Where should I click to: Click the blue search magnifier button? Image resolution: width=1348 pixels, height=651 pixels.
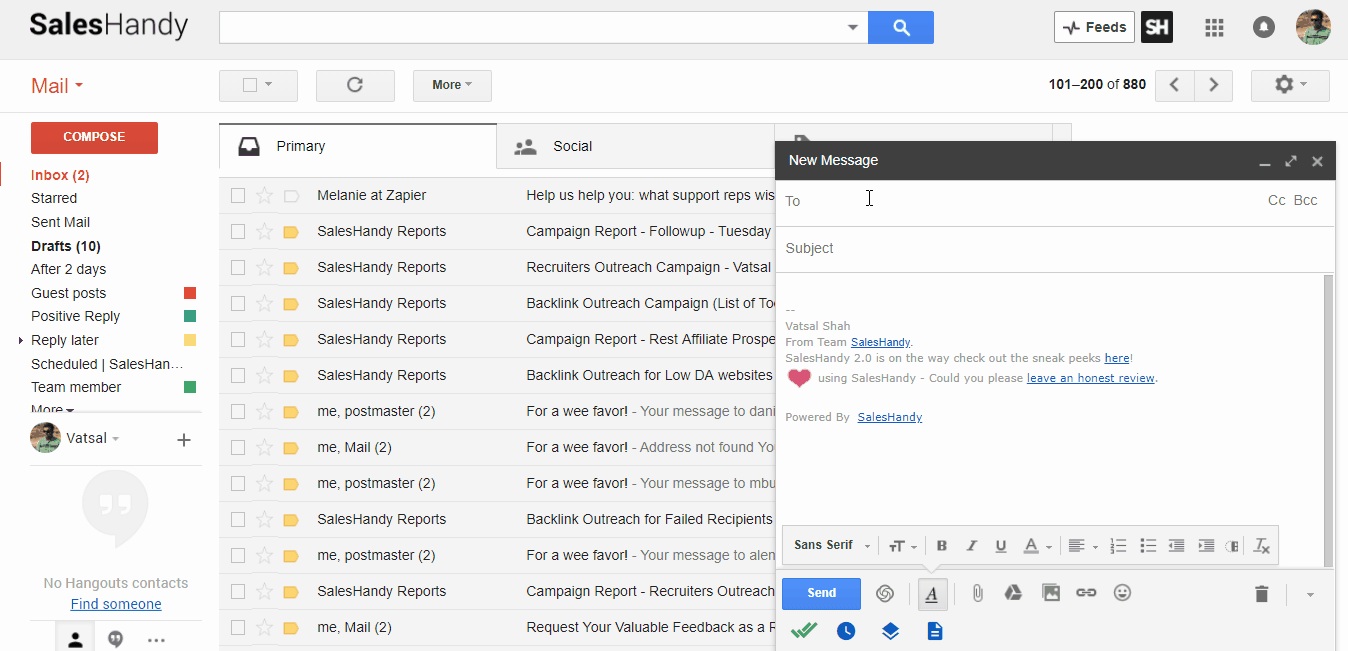pyautogui.click(x=901, y=27)
